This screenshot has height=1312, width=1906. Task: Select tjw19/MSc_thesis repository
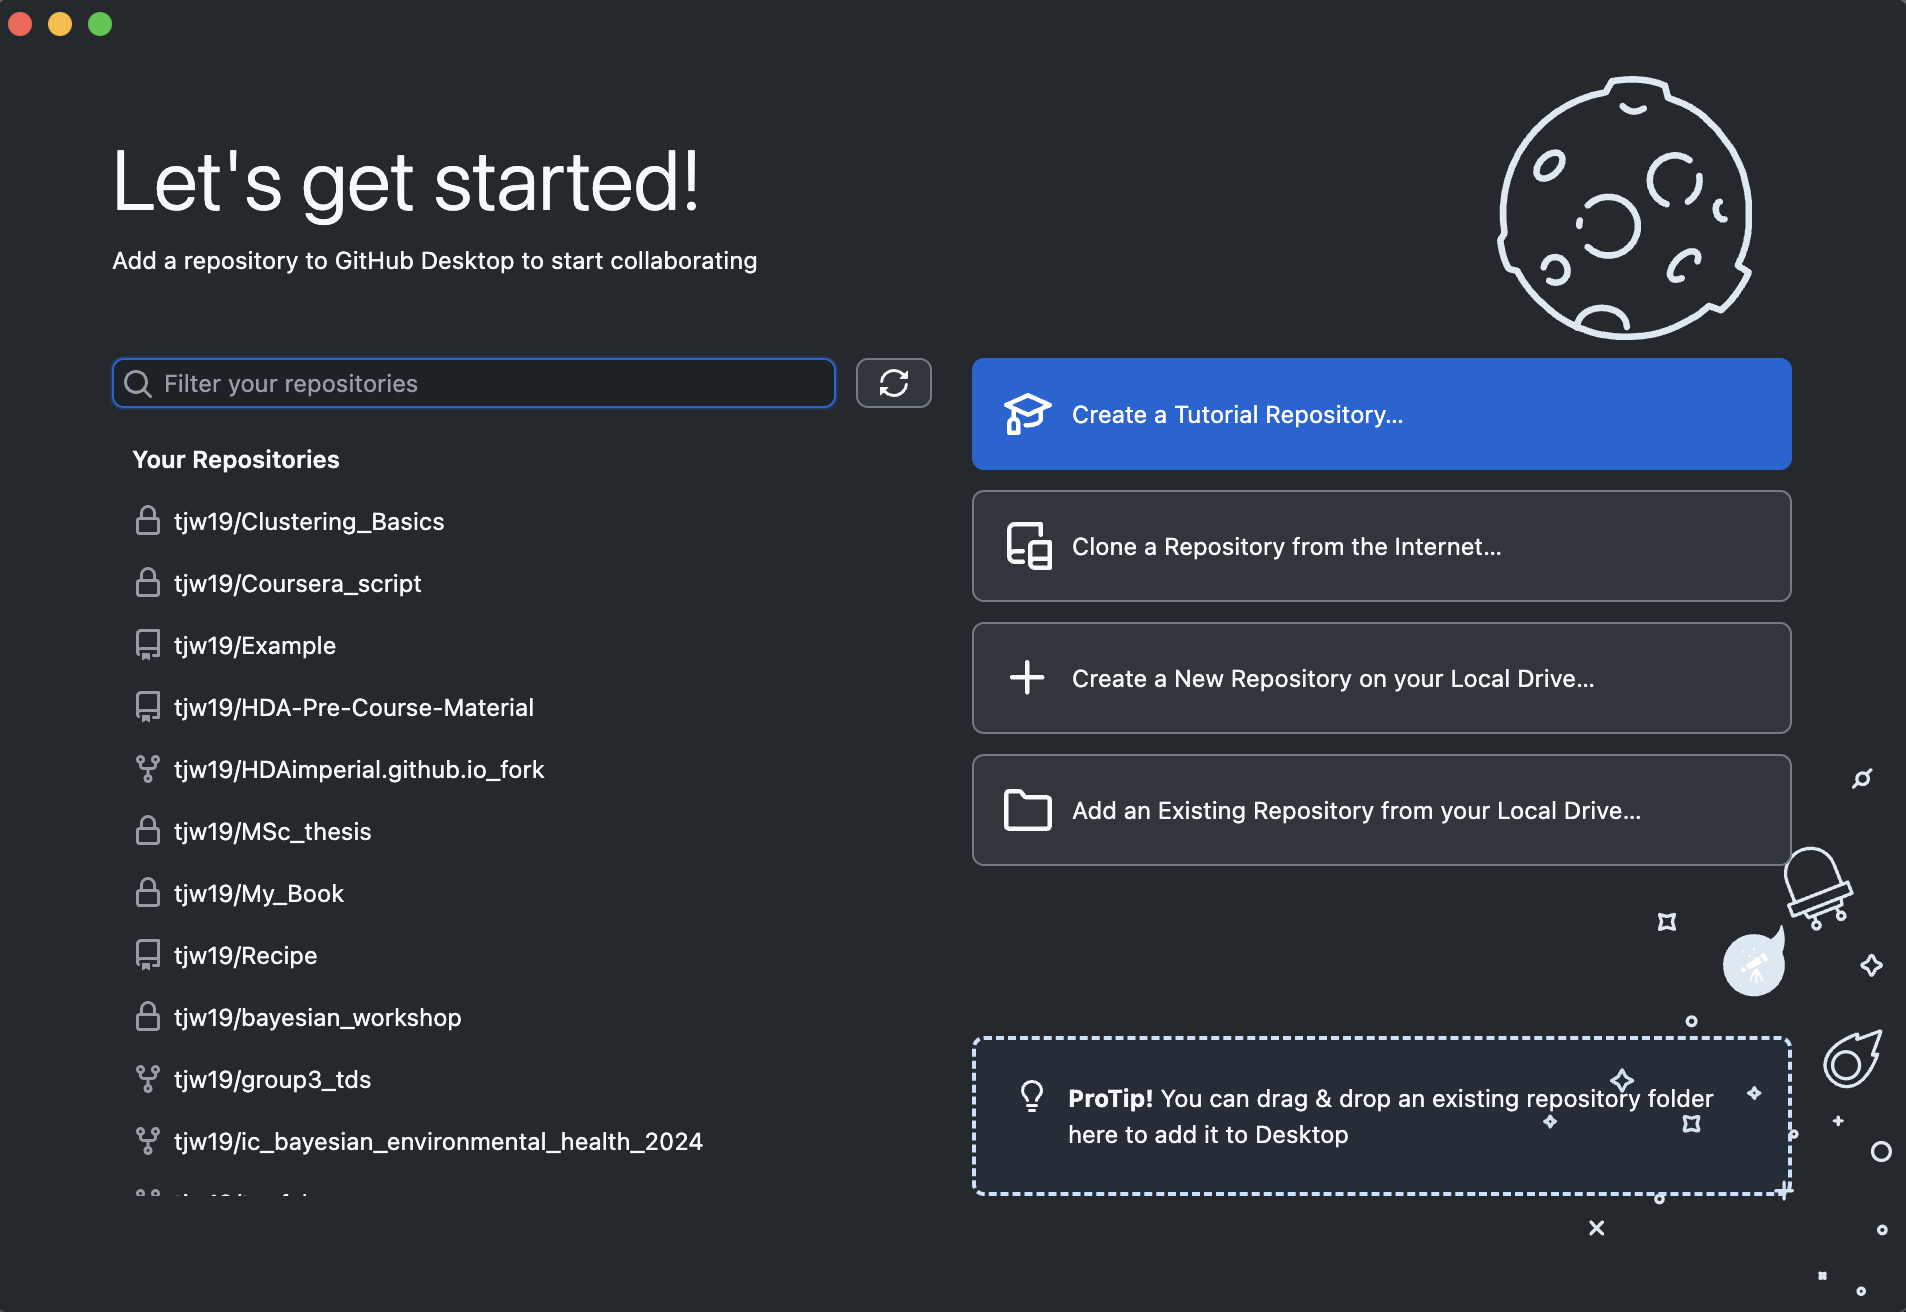coord(522,831)
